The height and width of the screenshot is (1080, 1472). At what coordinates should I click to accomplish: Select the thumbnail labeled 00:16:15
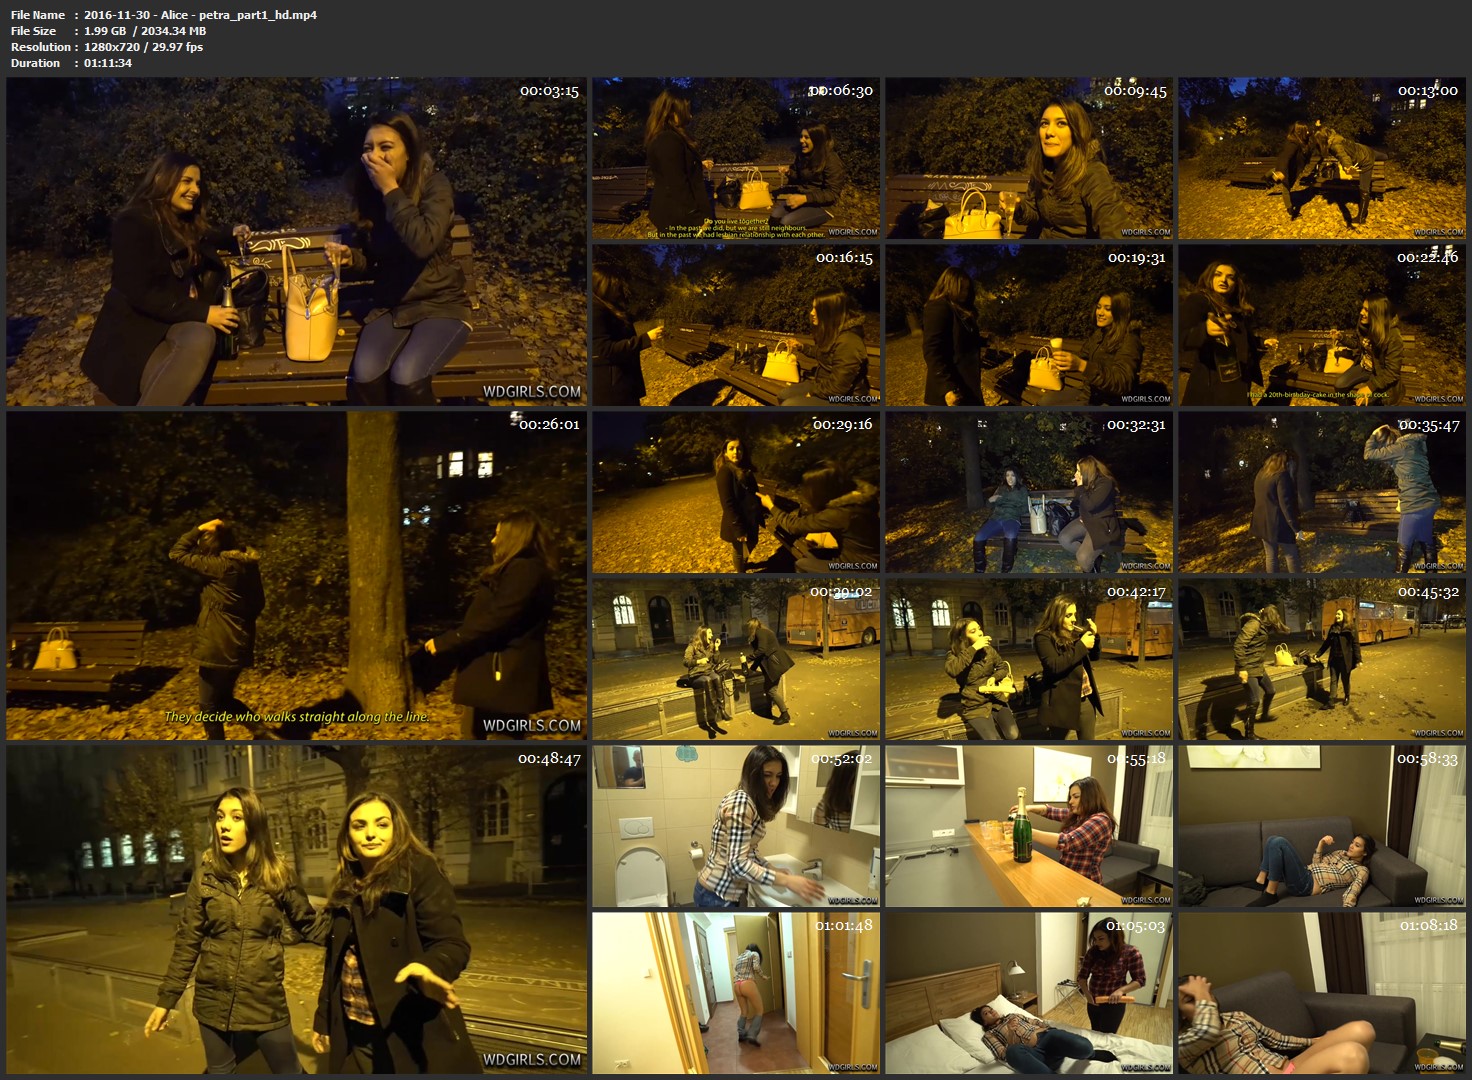[735, 325]
